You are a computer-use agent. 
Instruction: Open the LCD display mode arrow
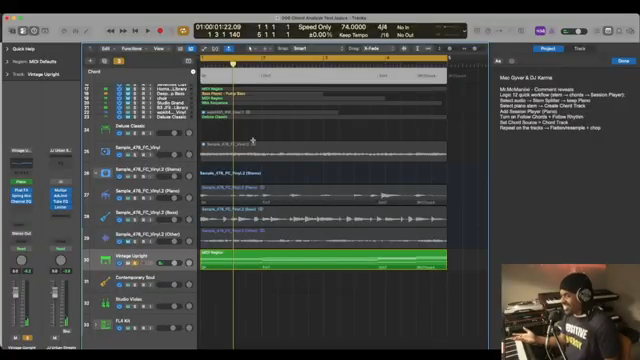tap(464, 31)
